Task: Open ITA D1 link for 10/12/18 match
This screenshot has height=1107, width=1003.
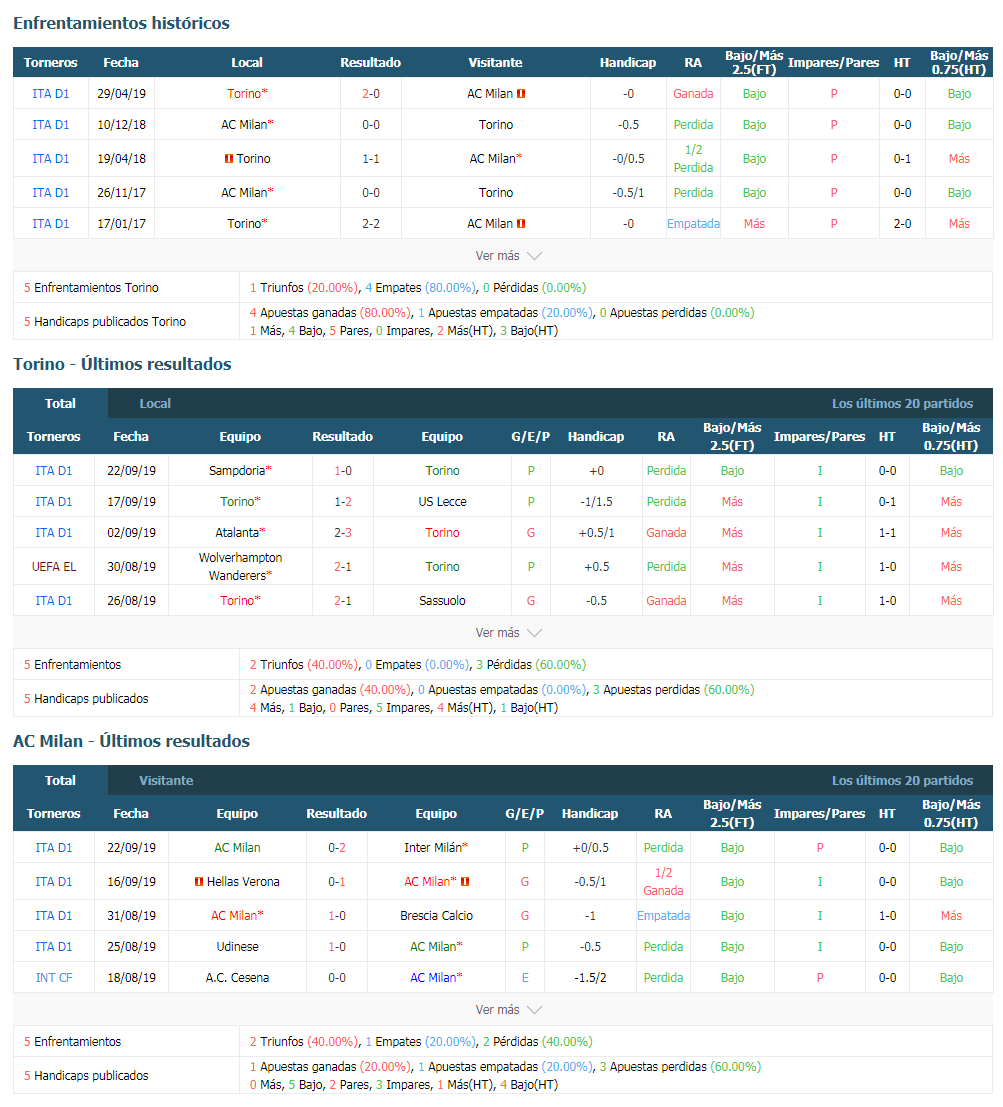Action: pos(51,124)
